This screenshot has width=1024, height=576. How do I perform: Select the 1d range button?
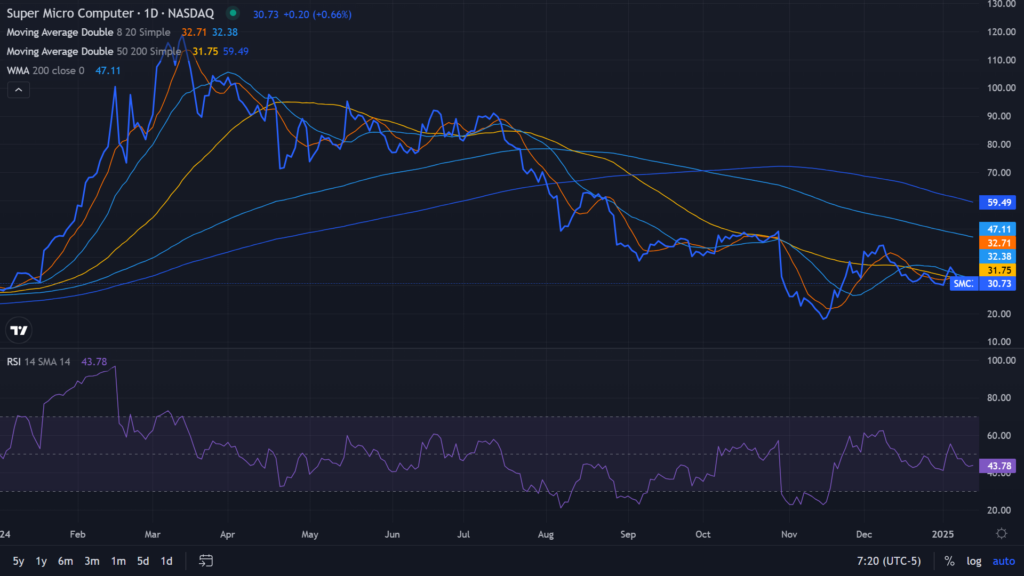point(166,561)
